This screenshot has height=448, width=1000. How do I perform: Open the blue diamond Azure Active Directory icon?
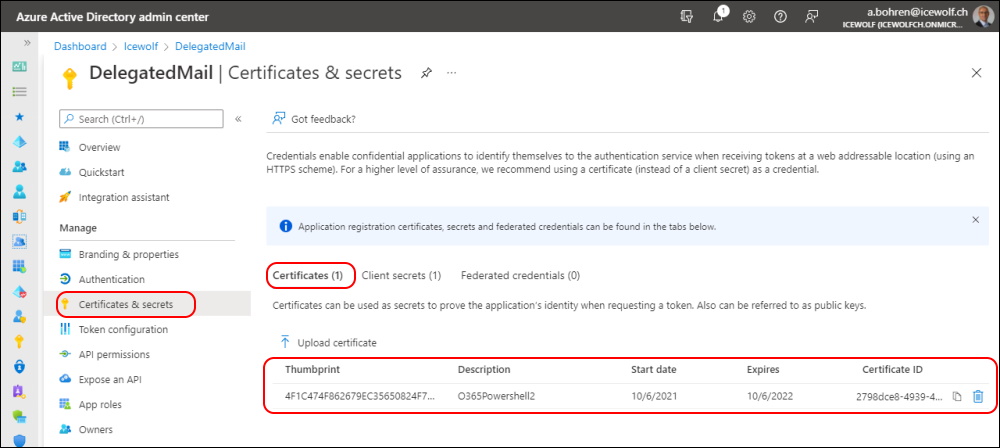tap(20, 142)
